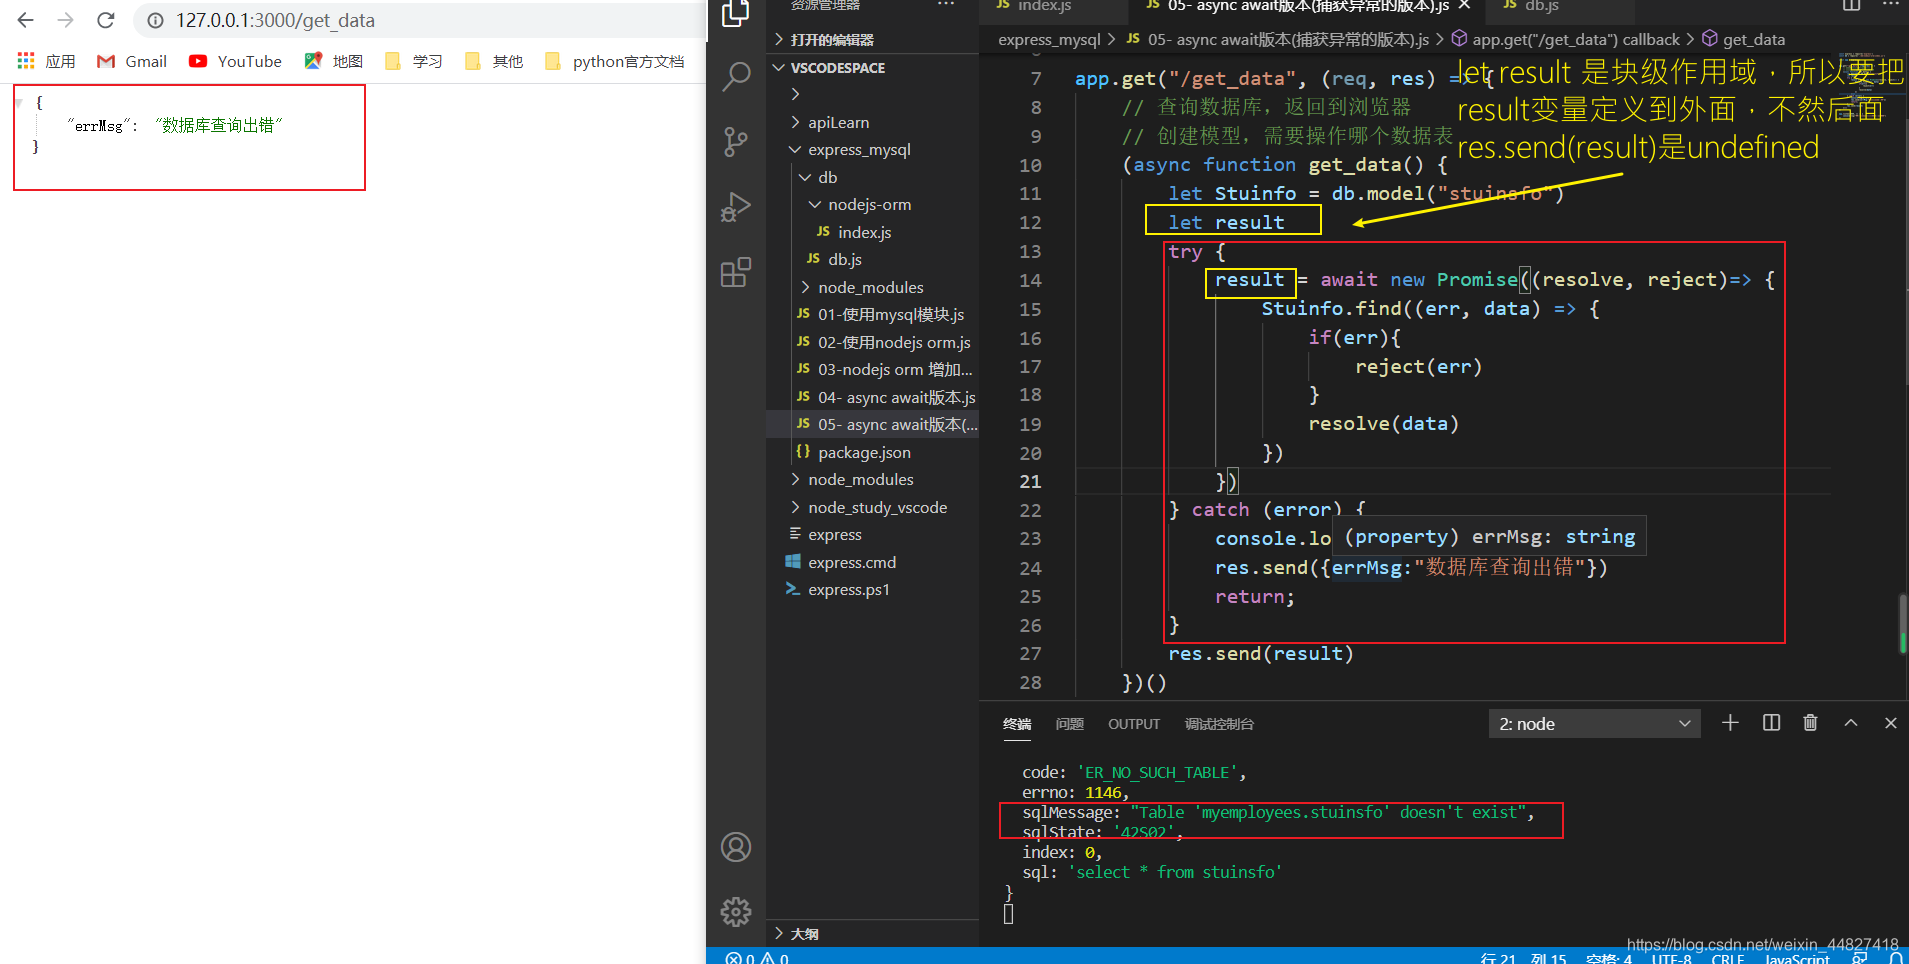Click express_mysql in the breadcrumb
The width and height of the screenshot is (1909, 964).
click(1049, 39)
